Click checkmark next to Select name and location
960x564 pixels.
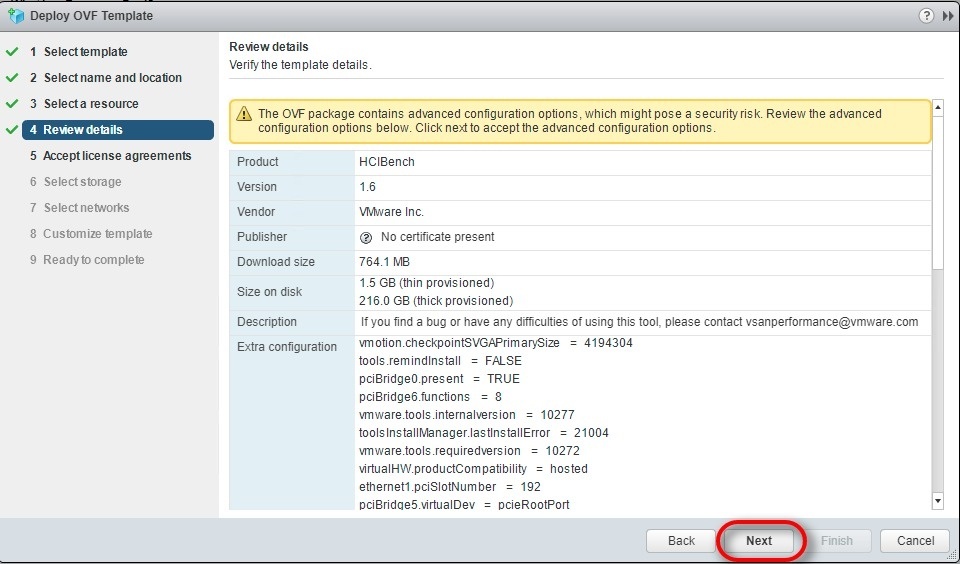[12, 78]
